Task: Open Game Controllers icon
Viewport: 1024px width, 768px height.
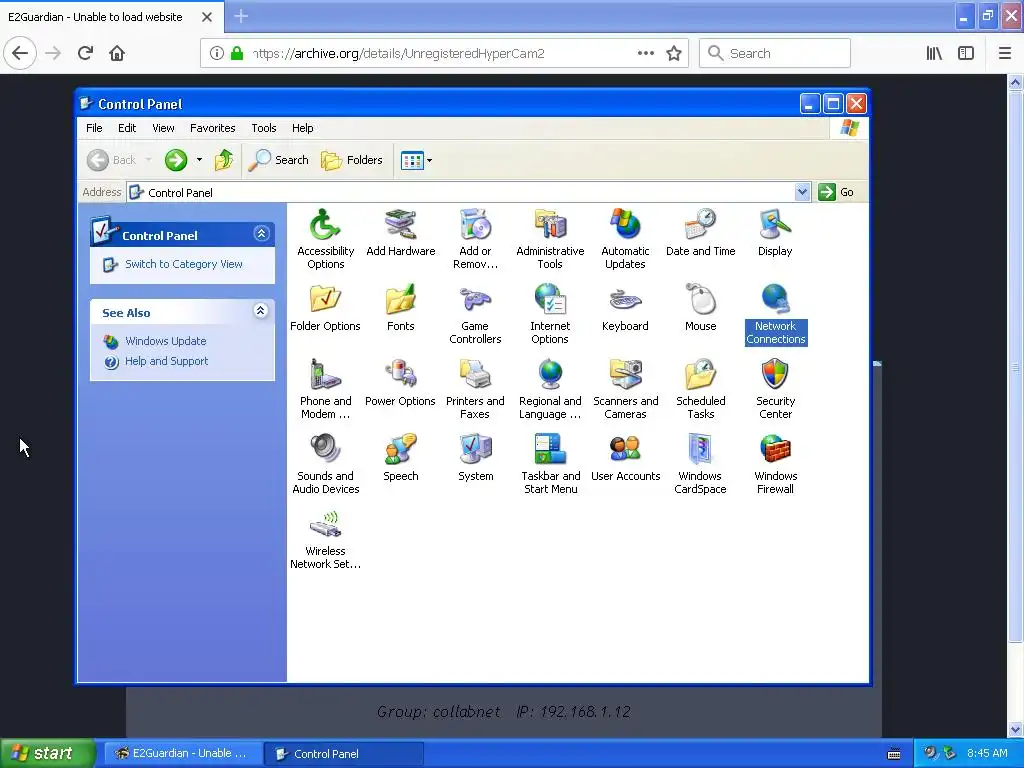Action: click(475, 314)
